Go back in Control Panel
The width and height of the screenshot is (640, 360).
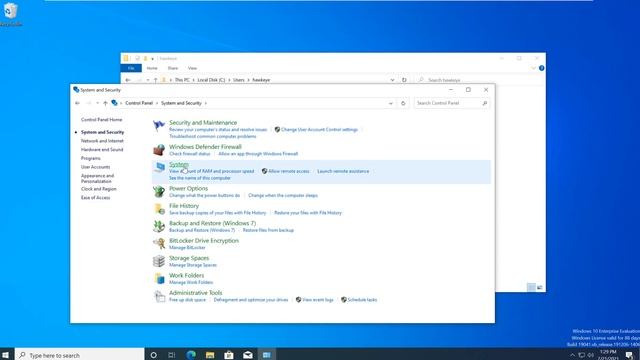coord(78,103)
